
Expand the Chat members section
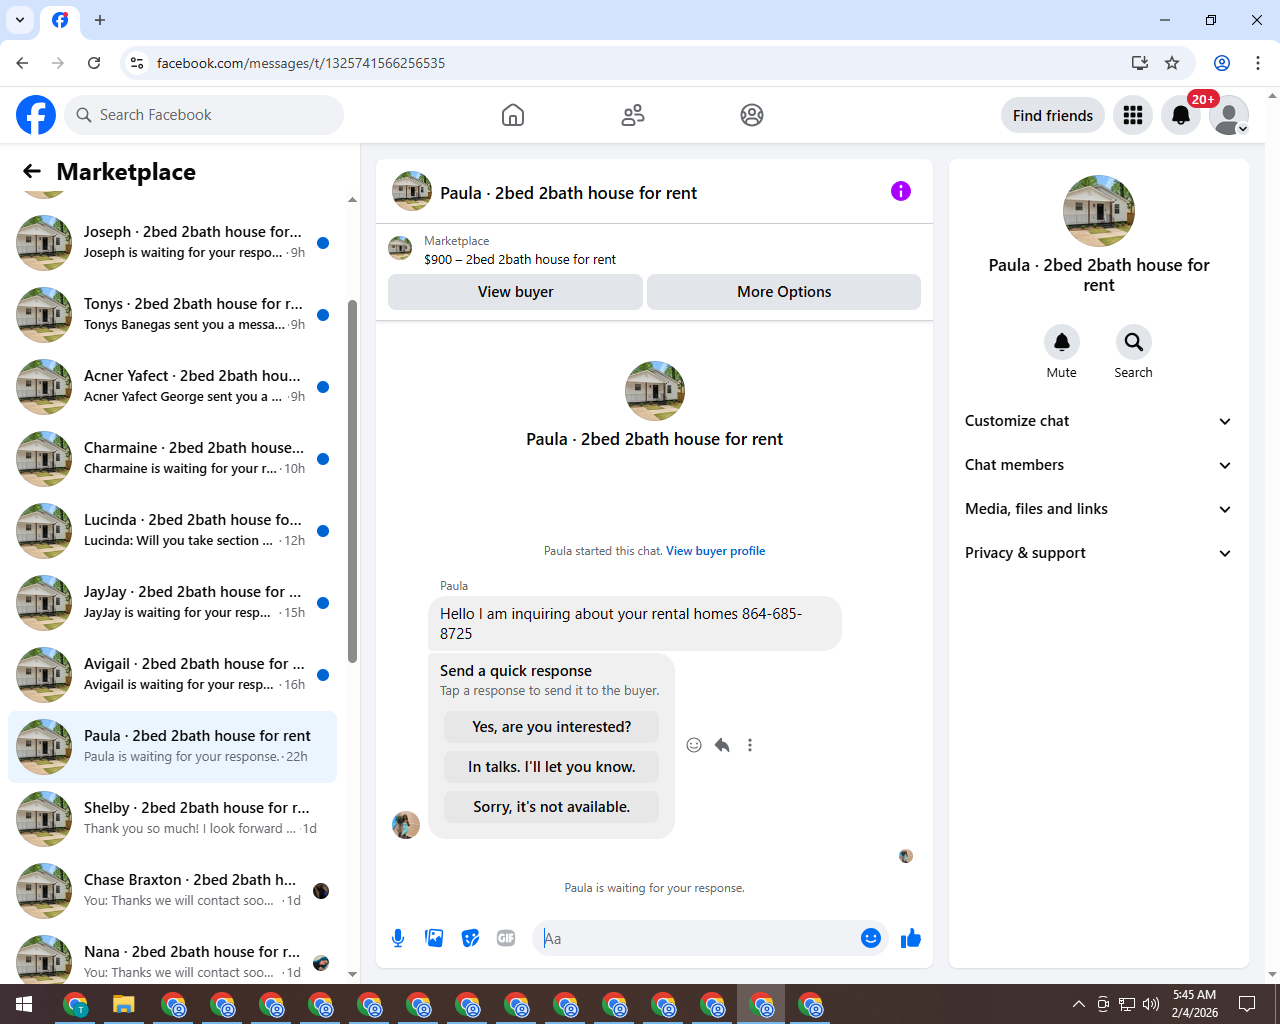pyautogui.click(x=1098, y=465)
